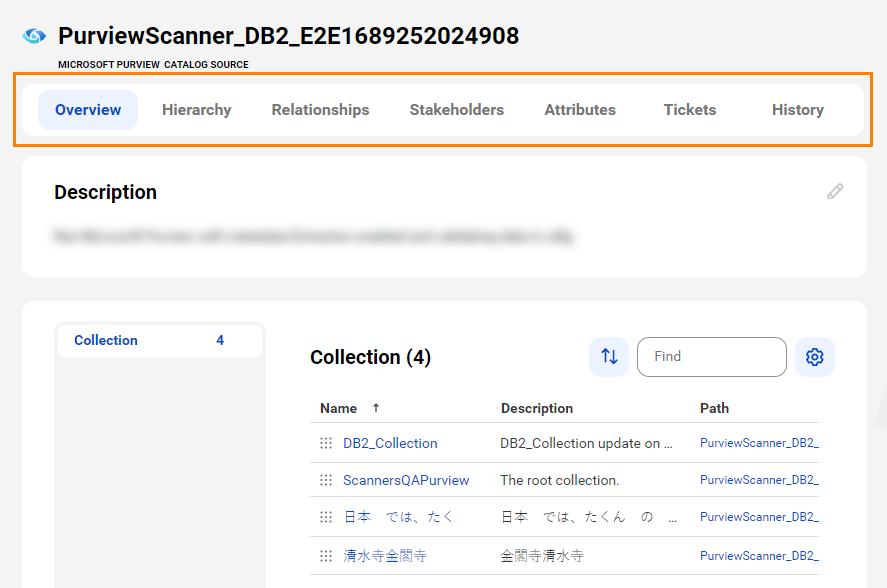The image size is (887, 588).
Task: Click the drag handle for the 清水寺金閣寺 row
Action: (x=326, y=556)
